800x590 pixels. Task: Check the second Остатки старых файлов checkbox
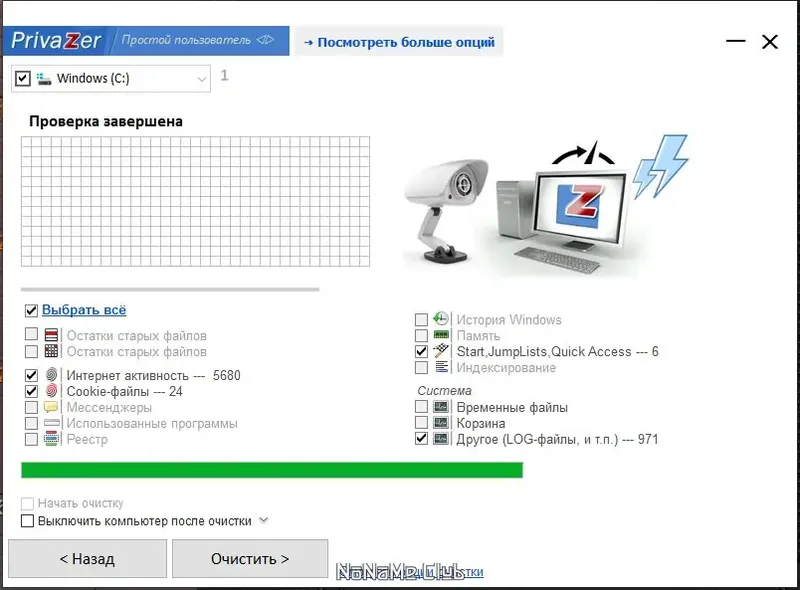(x=31, y=351)
